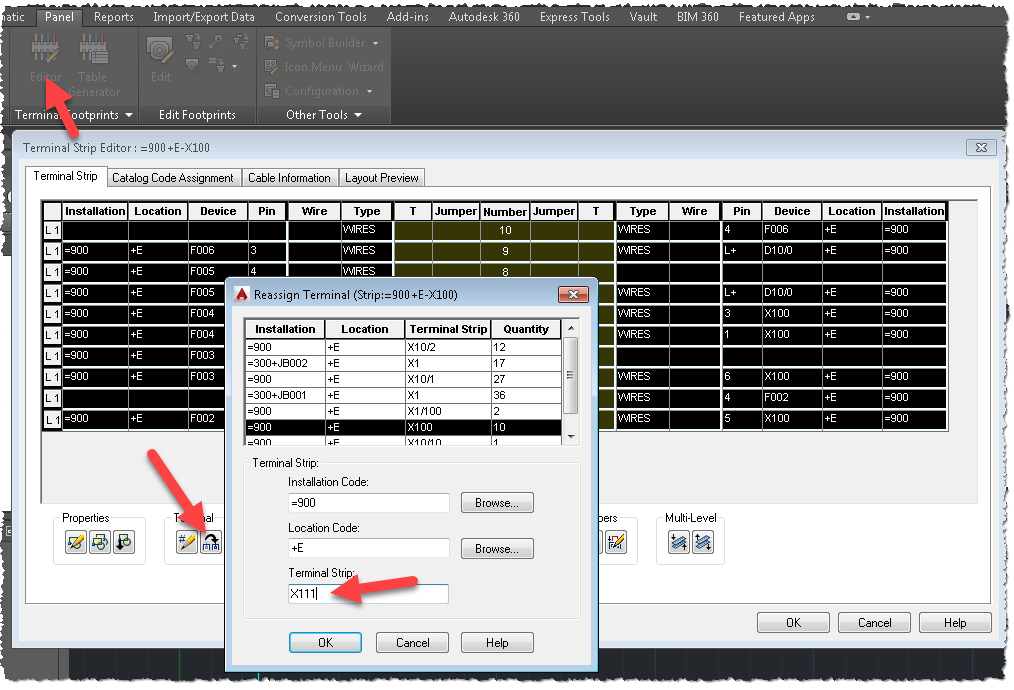Open the Catalog Code Assignment tab
The width and height of the screenshot is (1014, 690).
pos(173,178)
